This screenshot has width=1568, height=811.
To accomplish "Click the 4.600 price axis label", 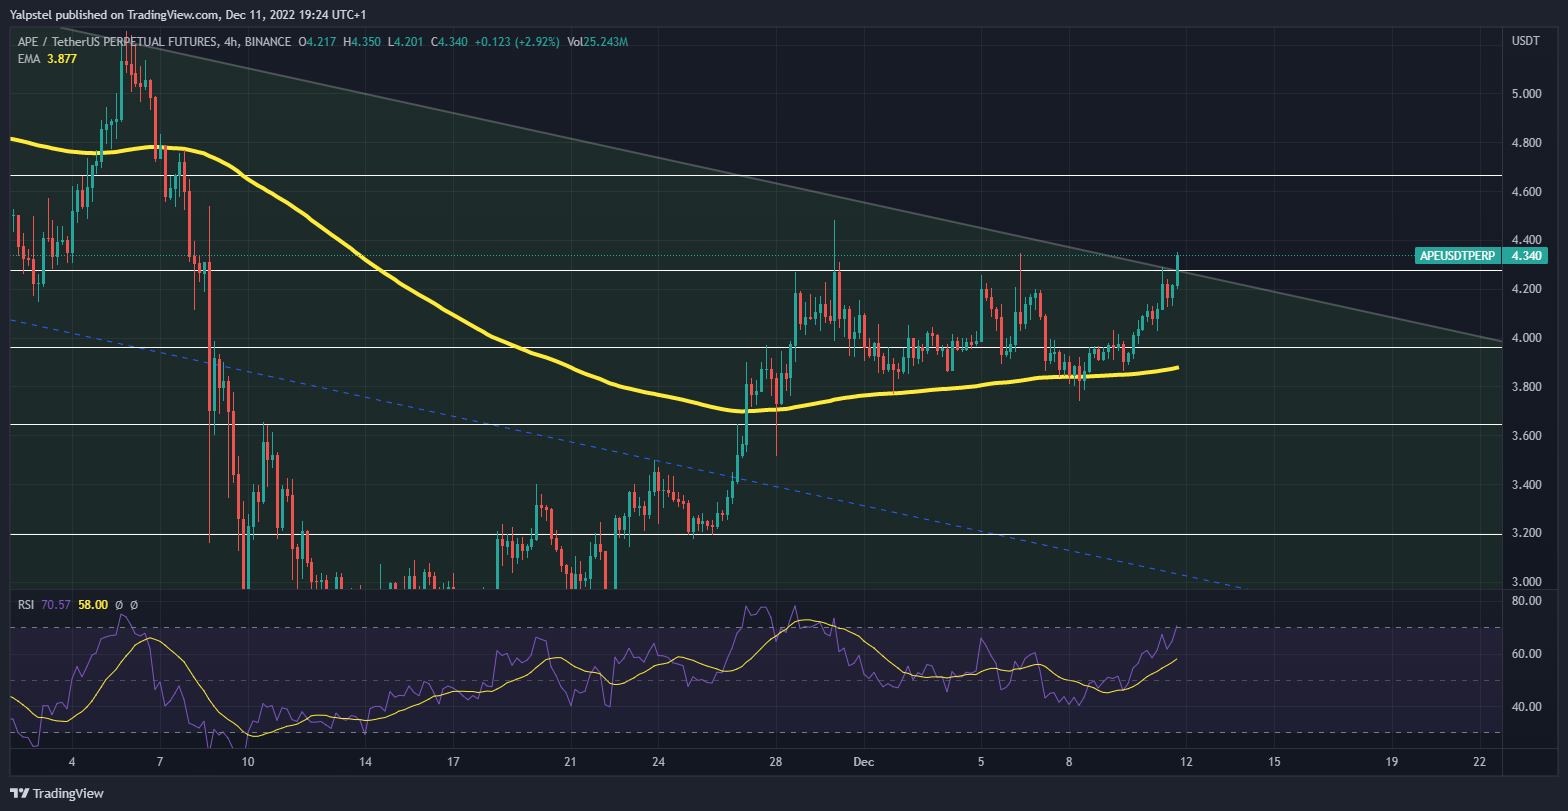I will pos(1526,192).
